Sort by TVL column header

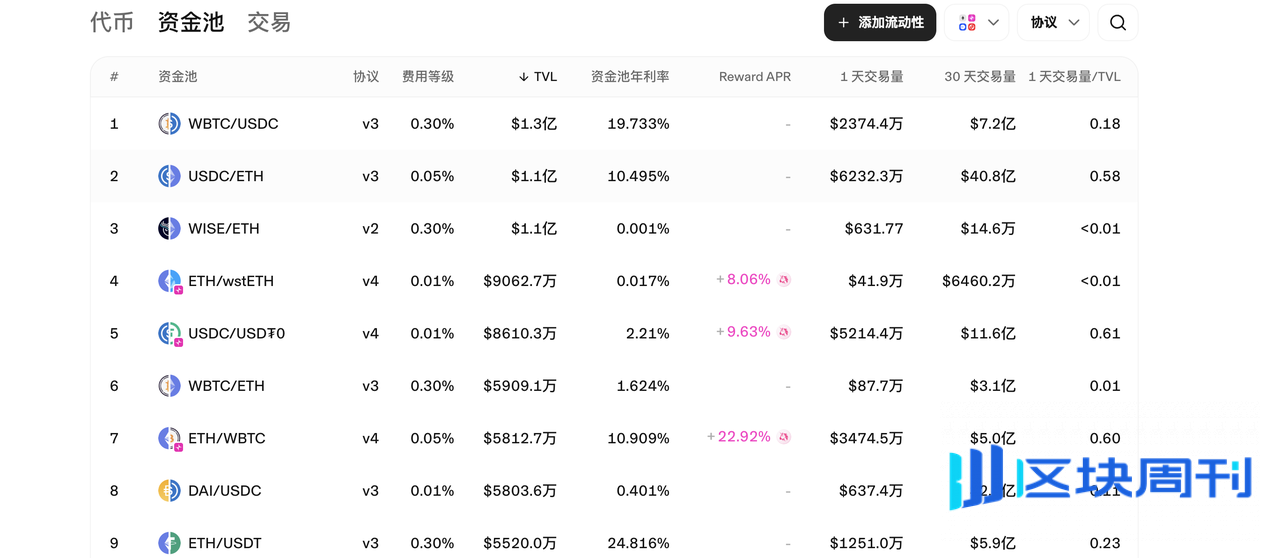pyautogui.click(x=537, y=77)
